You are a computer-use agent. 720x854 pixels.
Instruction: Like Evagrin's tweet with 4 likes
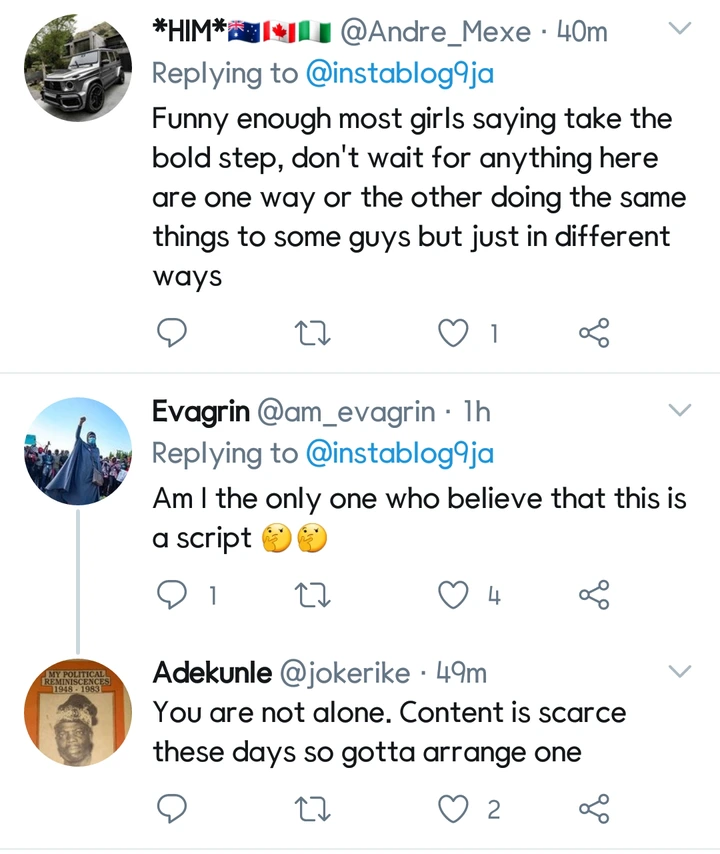(455, 596)
